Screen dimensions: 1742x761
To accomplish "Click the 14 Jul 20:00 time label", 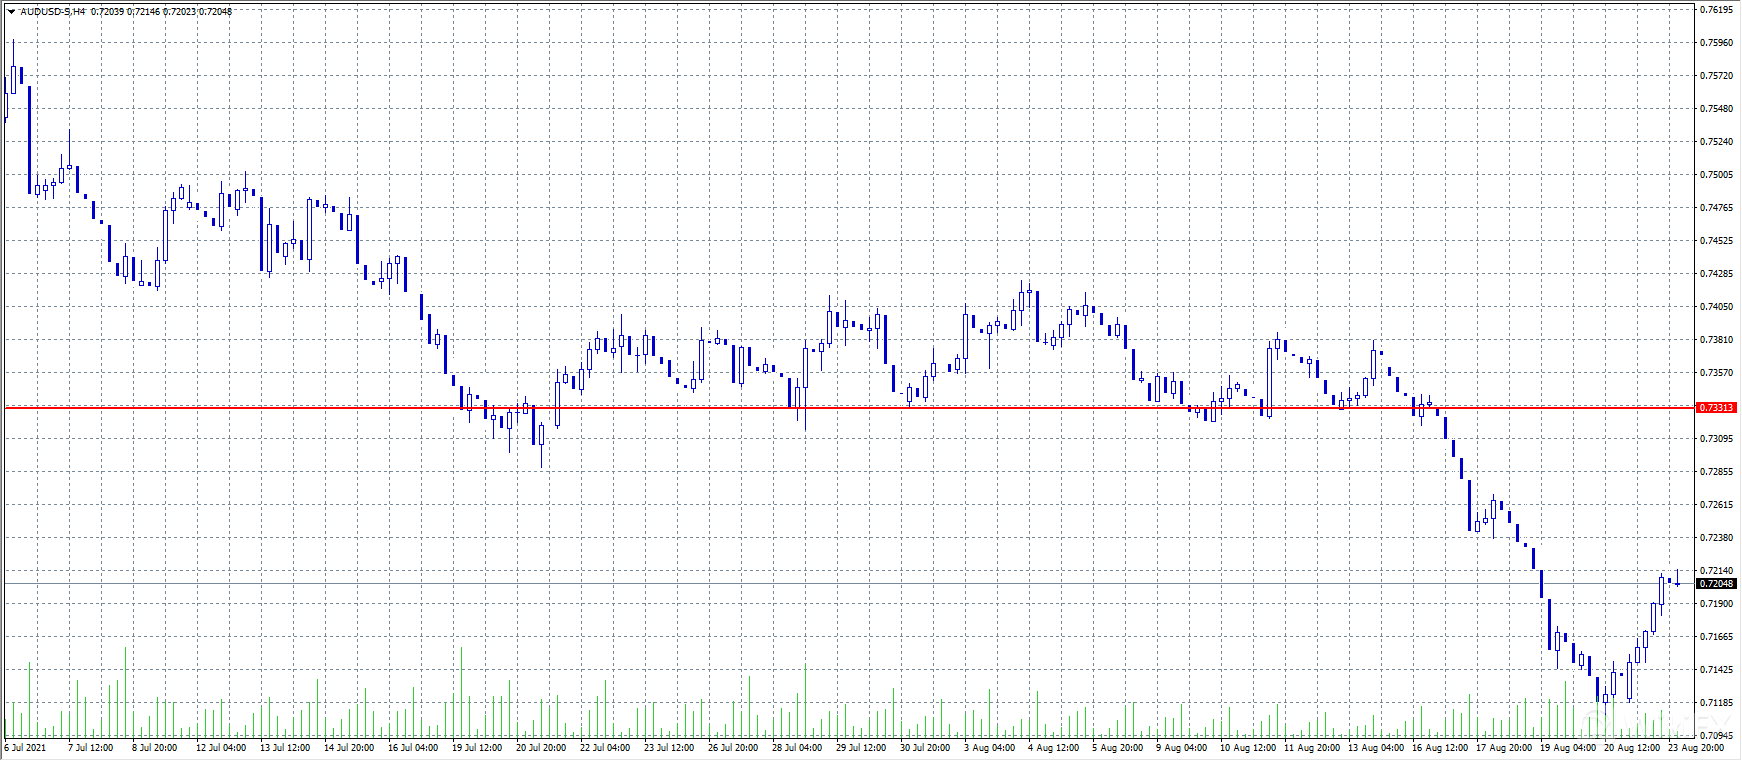I will (x=349, y=748).
